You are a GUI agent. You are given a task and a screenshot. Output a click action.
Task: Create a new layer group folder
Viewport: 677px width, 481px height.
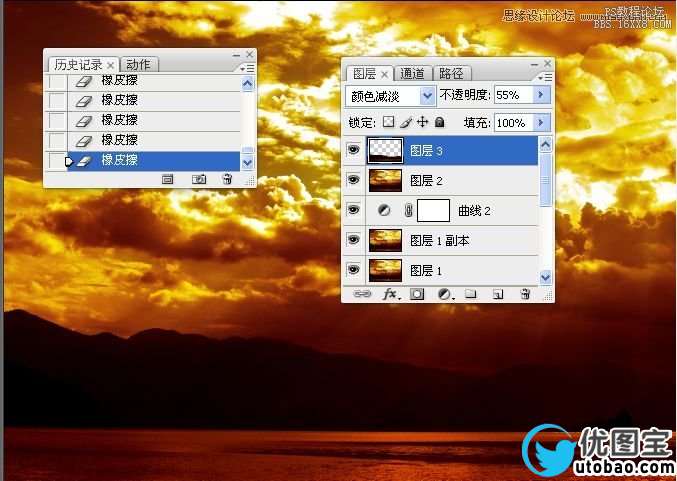click(x=471, y=294)
